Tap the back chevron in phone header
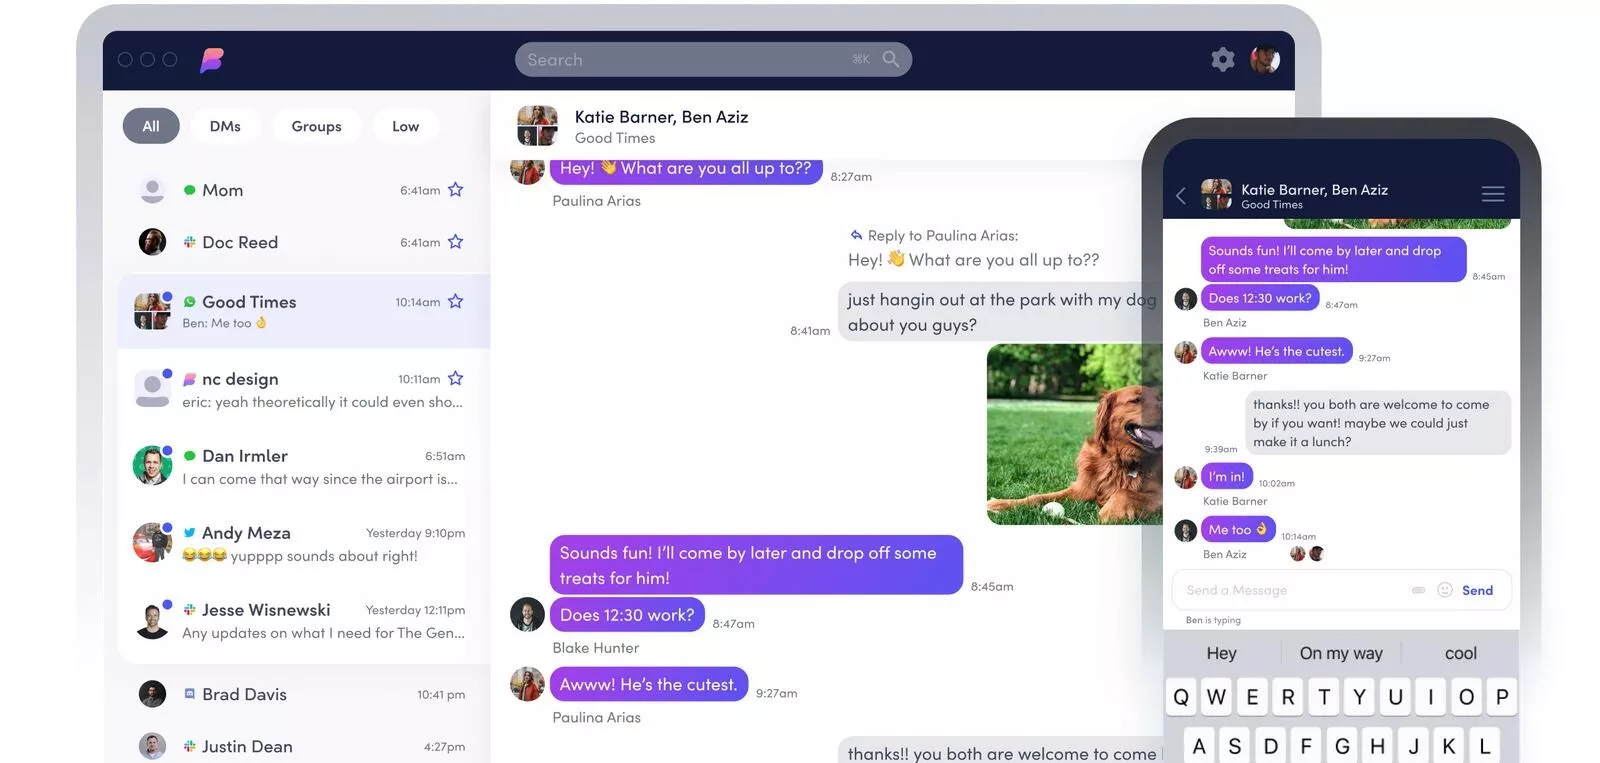1600x763 pixels. point(1181,196)
